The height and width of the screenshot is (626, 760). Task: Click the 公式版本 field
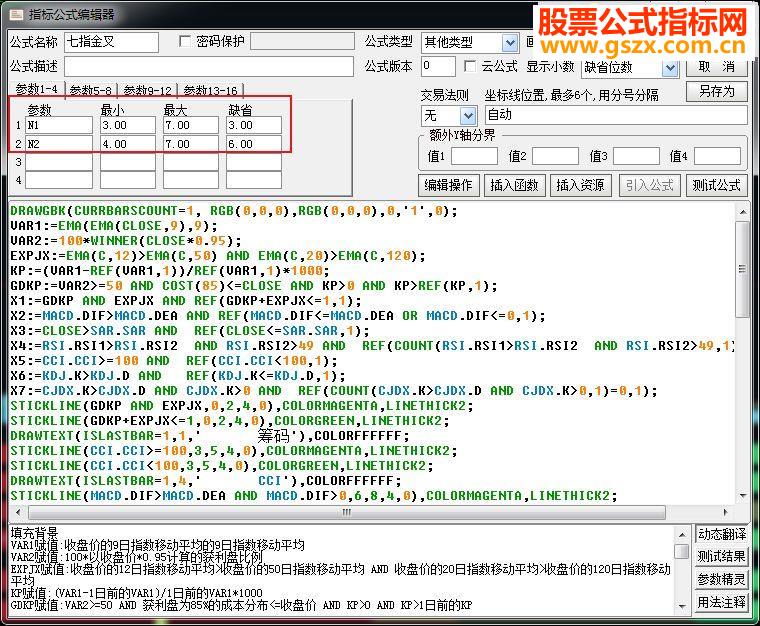[x=438, y=66]
